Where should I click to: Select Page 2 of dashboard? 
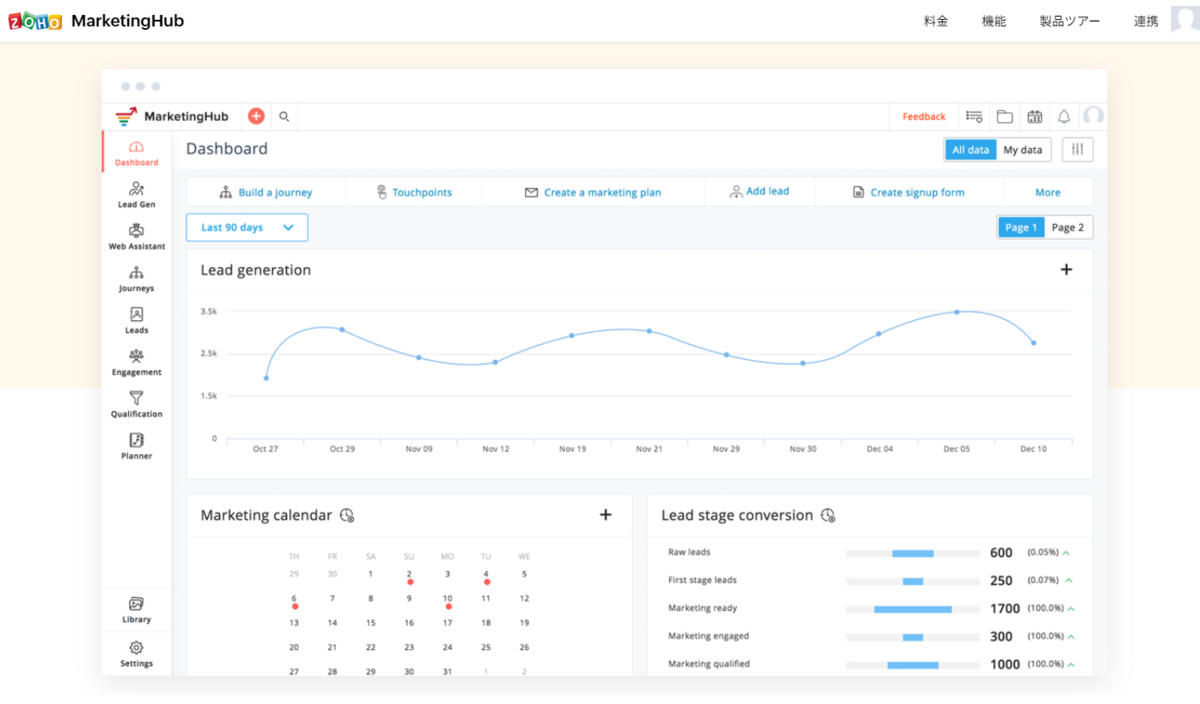click(x=1068, y=227)
